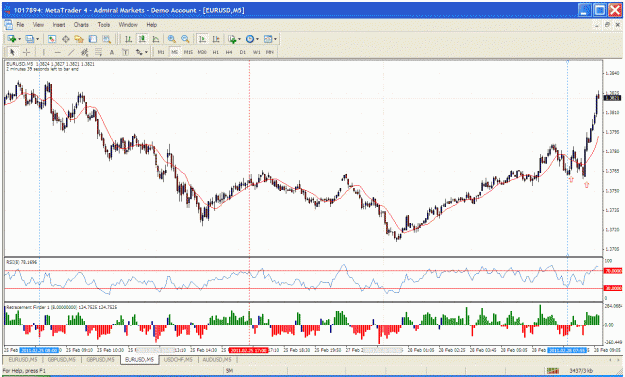Select the Text tool (A)
Image resolution: width=625 pixels, height=377 pixels.
click(x=112, y=52)
